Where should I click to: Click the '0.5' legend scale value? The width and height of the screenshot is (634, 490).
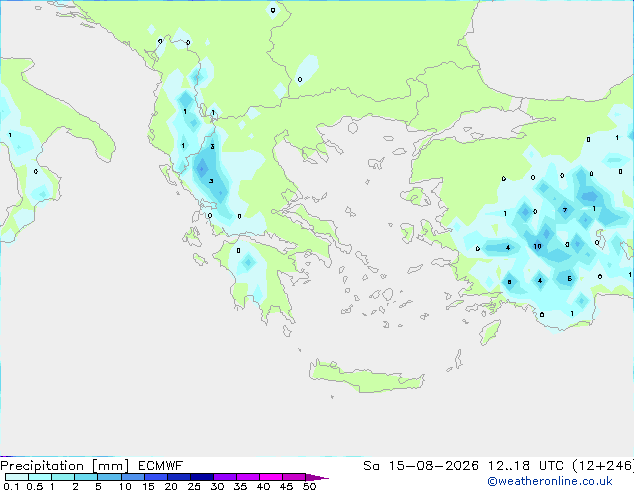(34, 486)
